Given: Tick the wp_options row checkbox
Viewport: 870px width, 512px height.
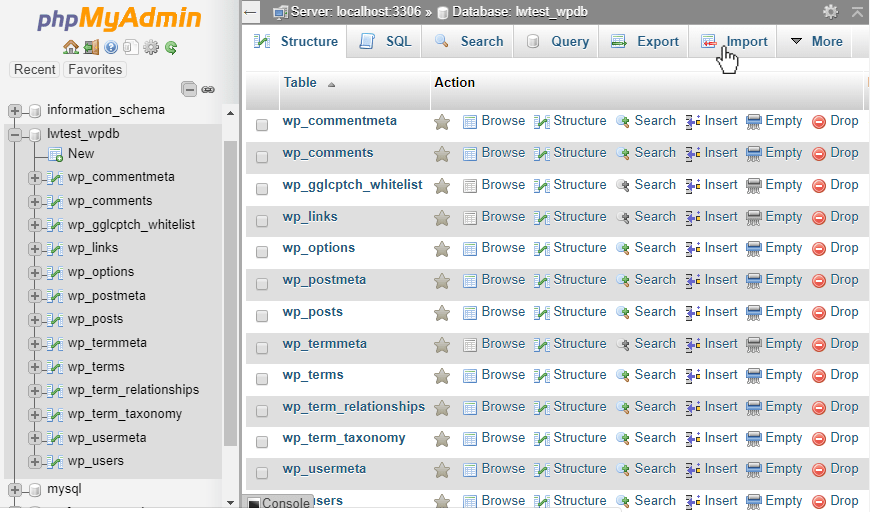Looking at the screenshot, I should (x=262, y=252).
